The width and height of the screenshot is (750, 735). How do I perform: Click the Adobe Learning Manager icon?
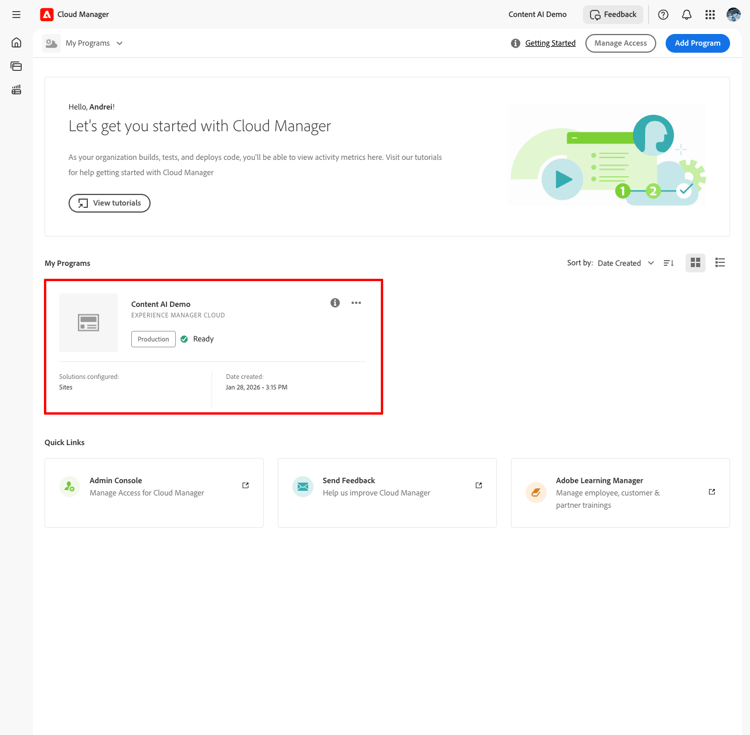(536, 493)
